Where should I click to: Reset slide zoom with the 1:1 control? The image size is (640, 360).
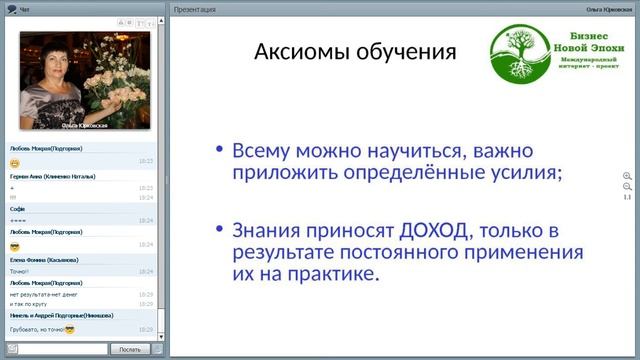(x=627, y=197)
